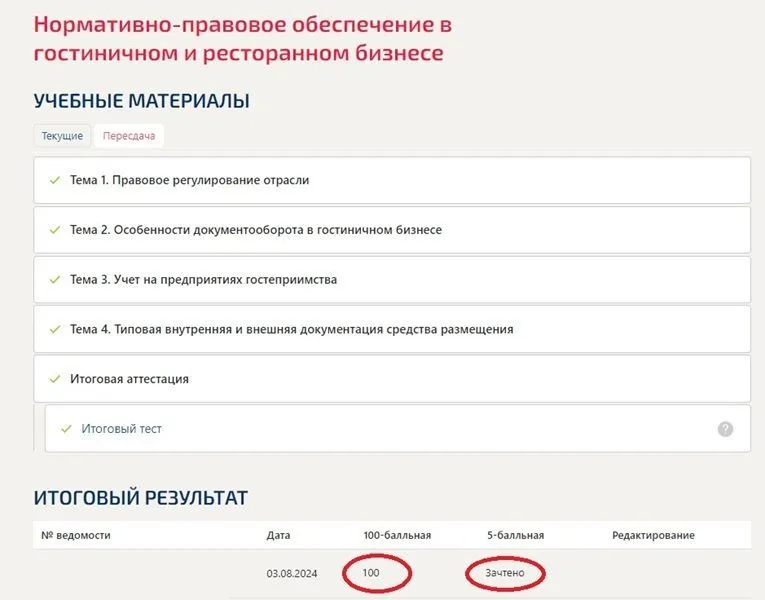Expand Тема 4 about типовая документация
765x600 pixels.
pos(291,329)
